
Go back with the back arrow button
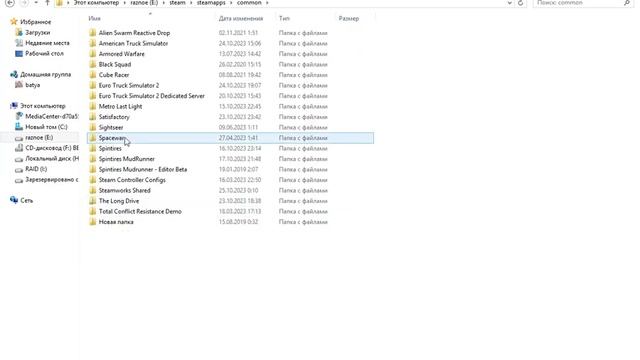click(10, 3)
